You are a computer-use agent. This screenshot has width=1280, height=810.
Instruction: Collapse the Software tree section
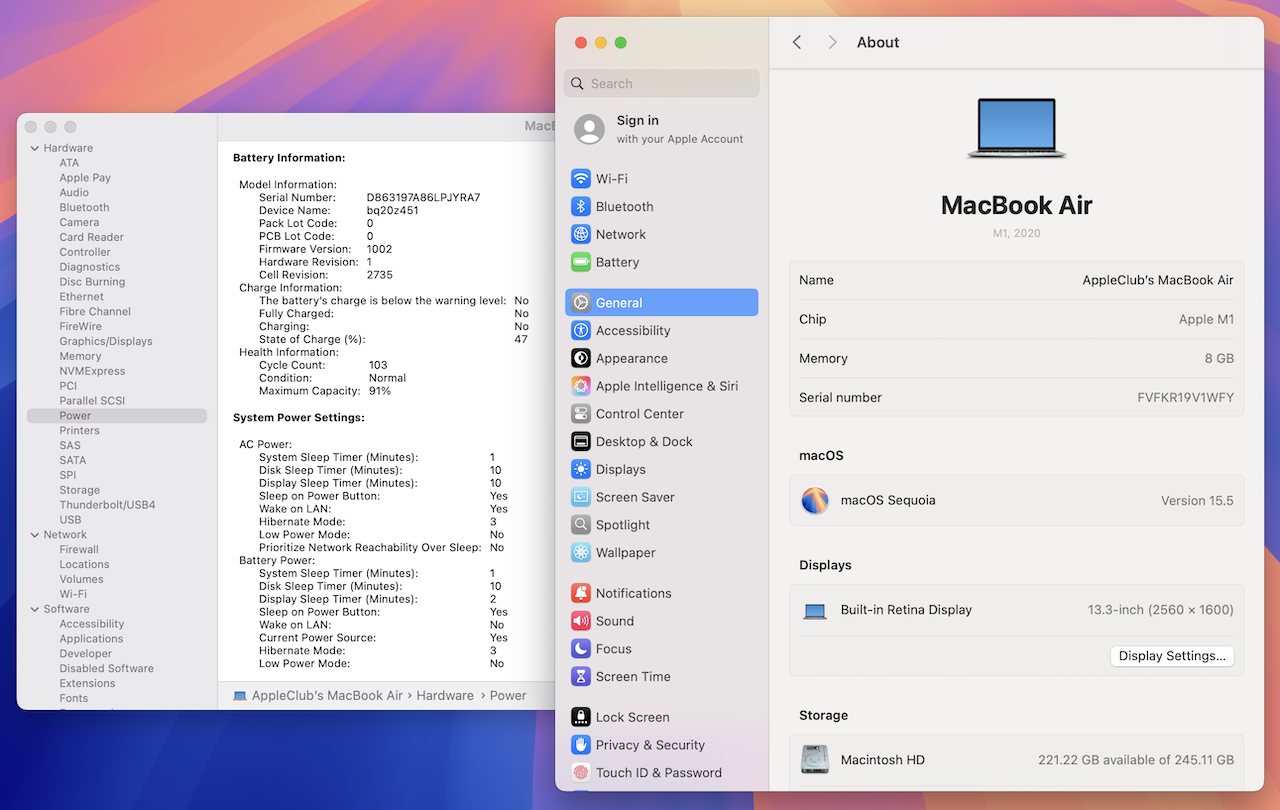point(35,609)
